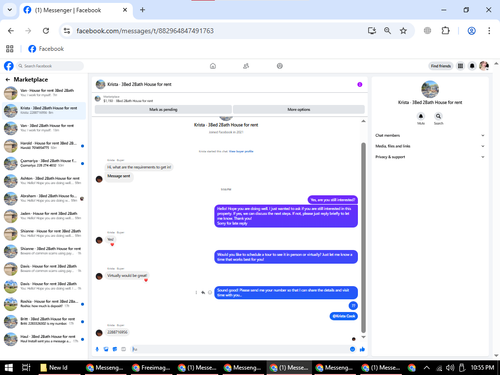Viewport: 500px width, 375px height.
Task: Go to Home via the house icon
Action: (213, 66)
